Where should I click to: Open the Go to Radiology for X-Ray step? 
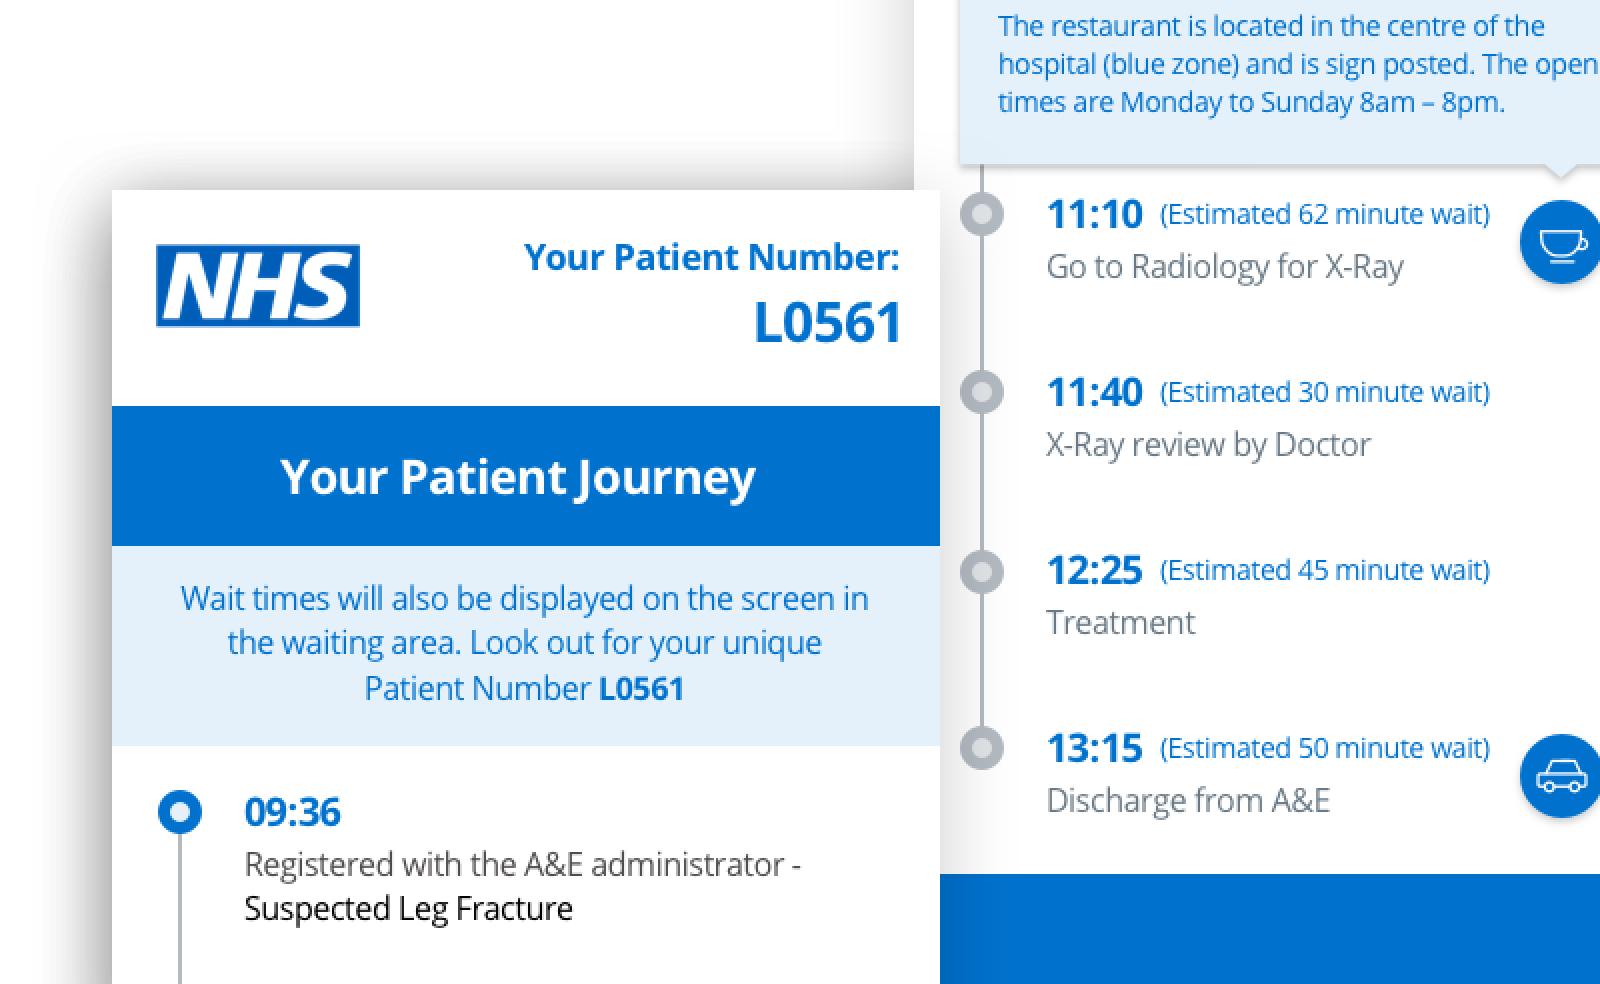click(x=1225, y=266)
